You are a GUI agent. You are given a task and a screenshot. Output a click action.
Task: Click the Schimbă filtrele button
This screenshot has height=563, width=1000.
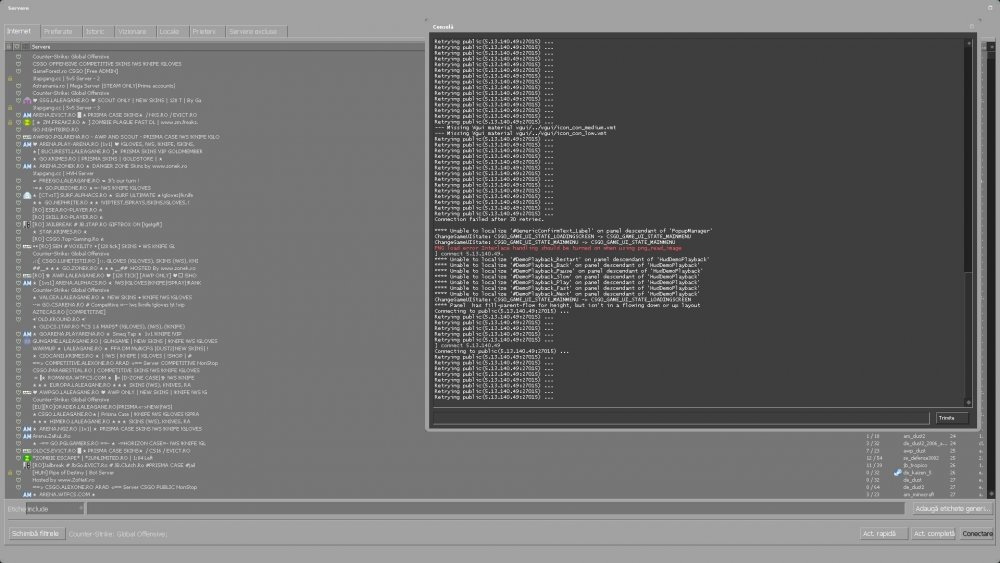point(36,534)
